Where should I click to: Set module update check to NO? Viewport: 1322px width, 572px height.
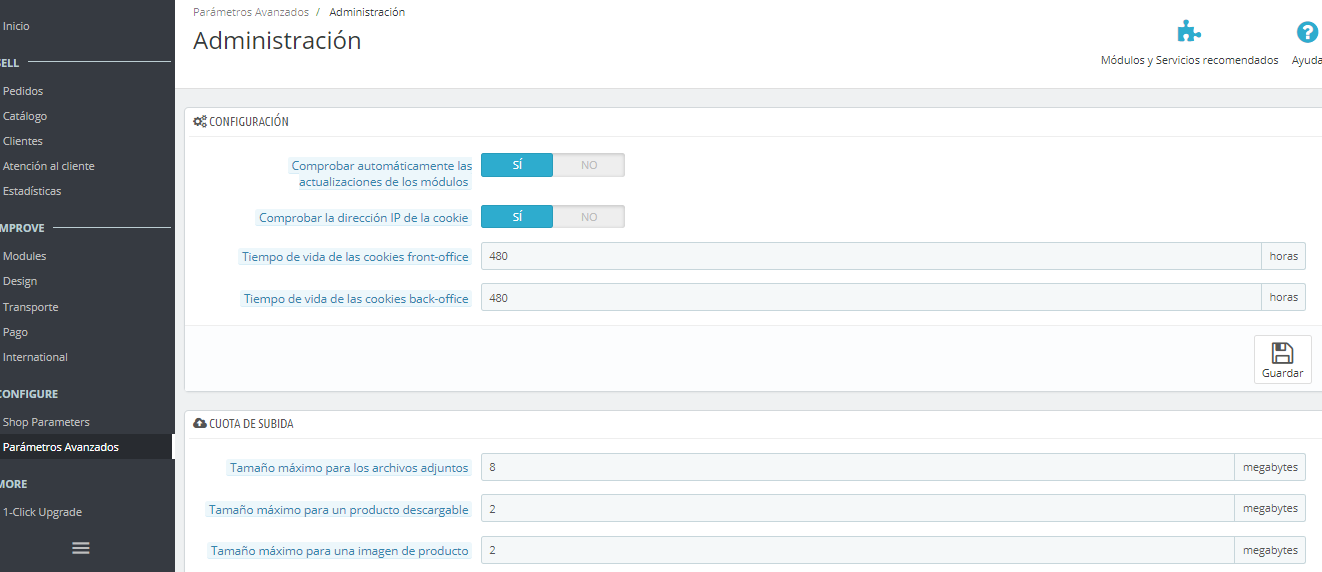589,165
